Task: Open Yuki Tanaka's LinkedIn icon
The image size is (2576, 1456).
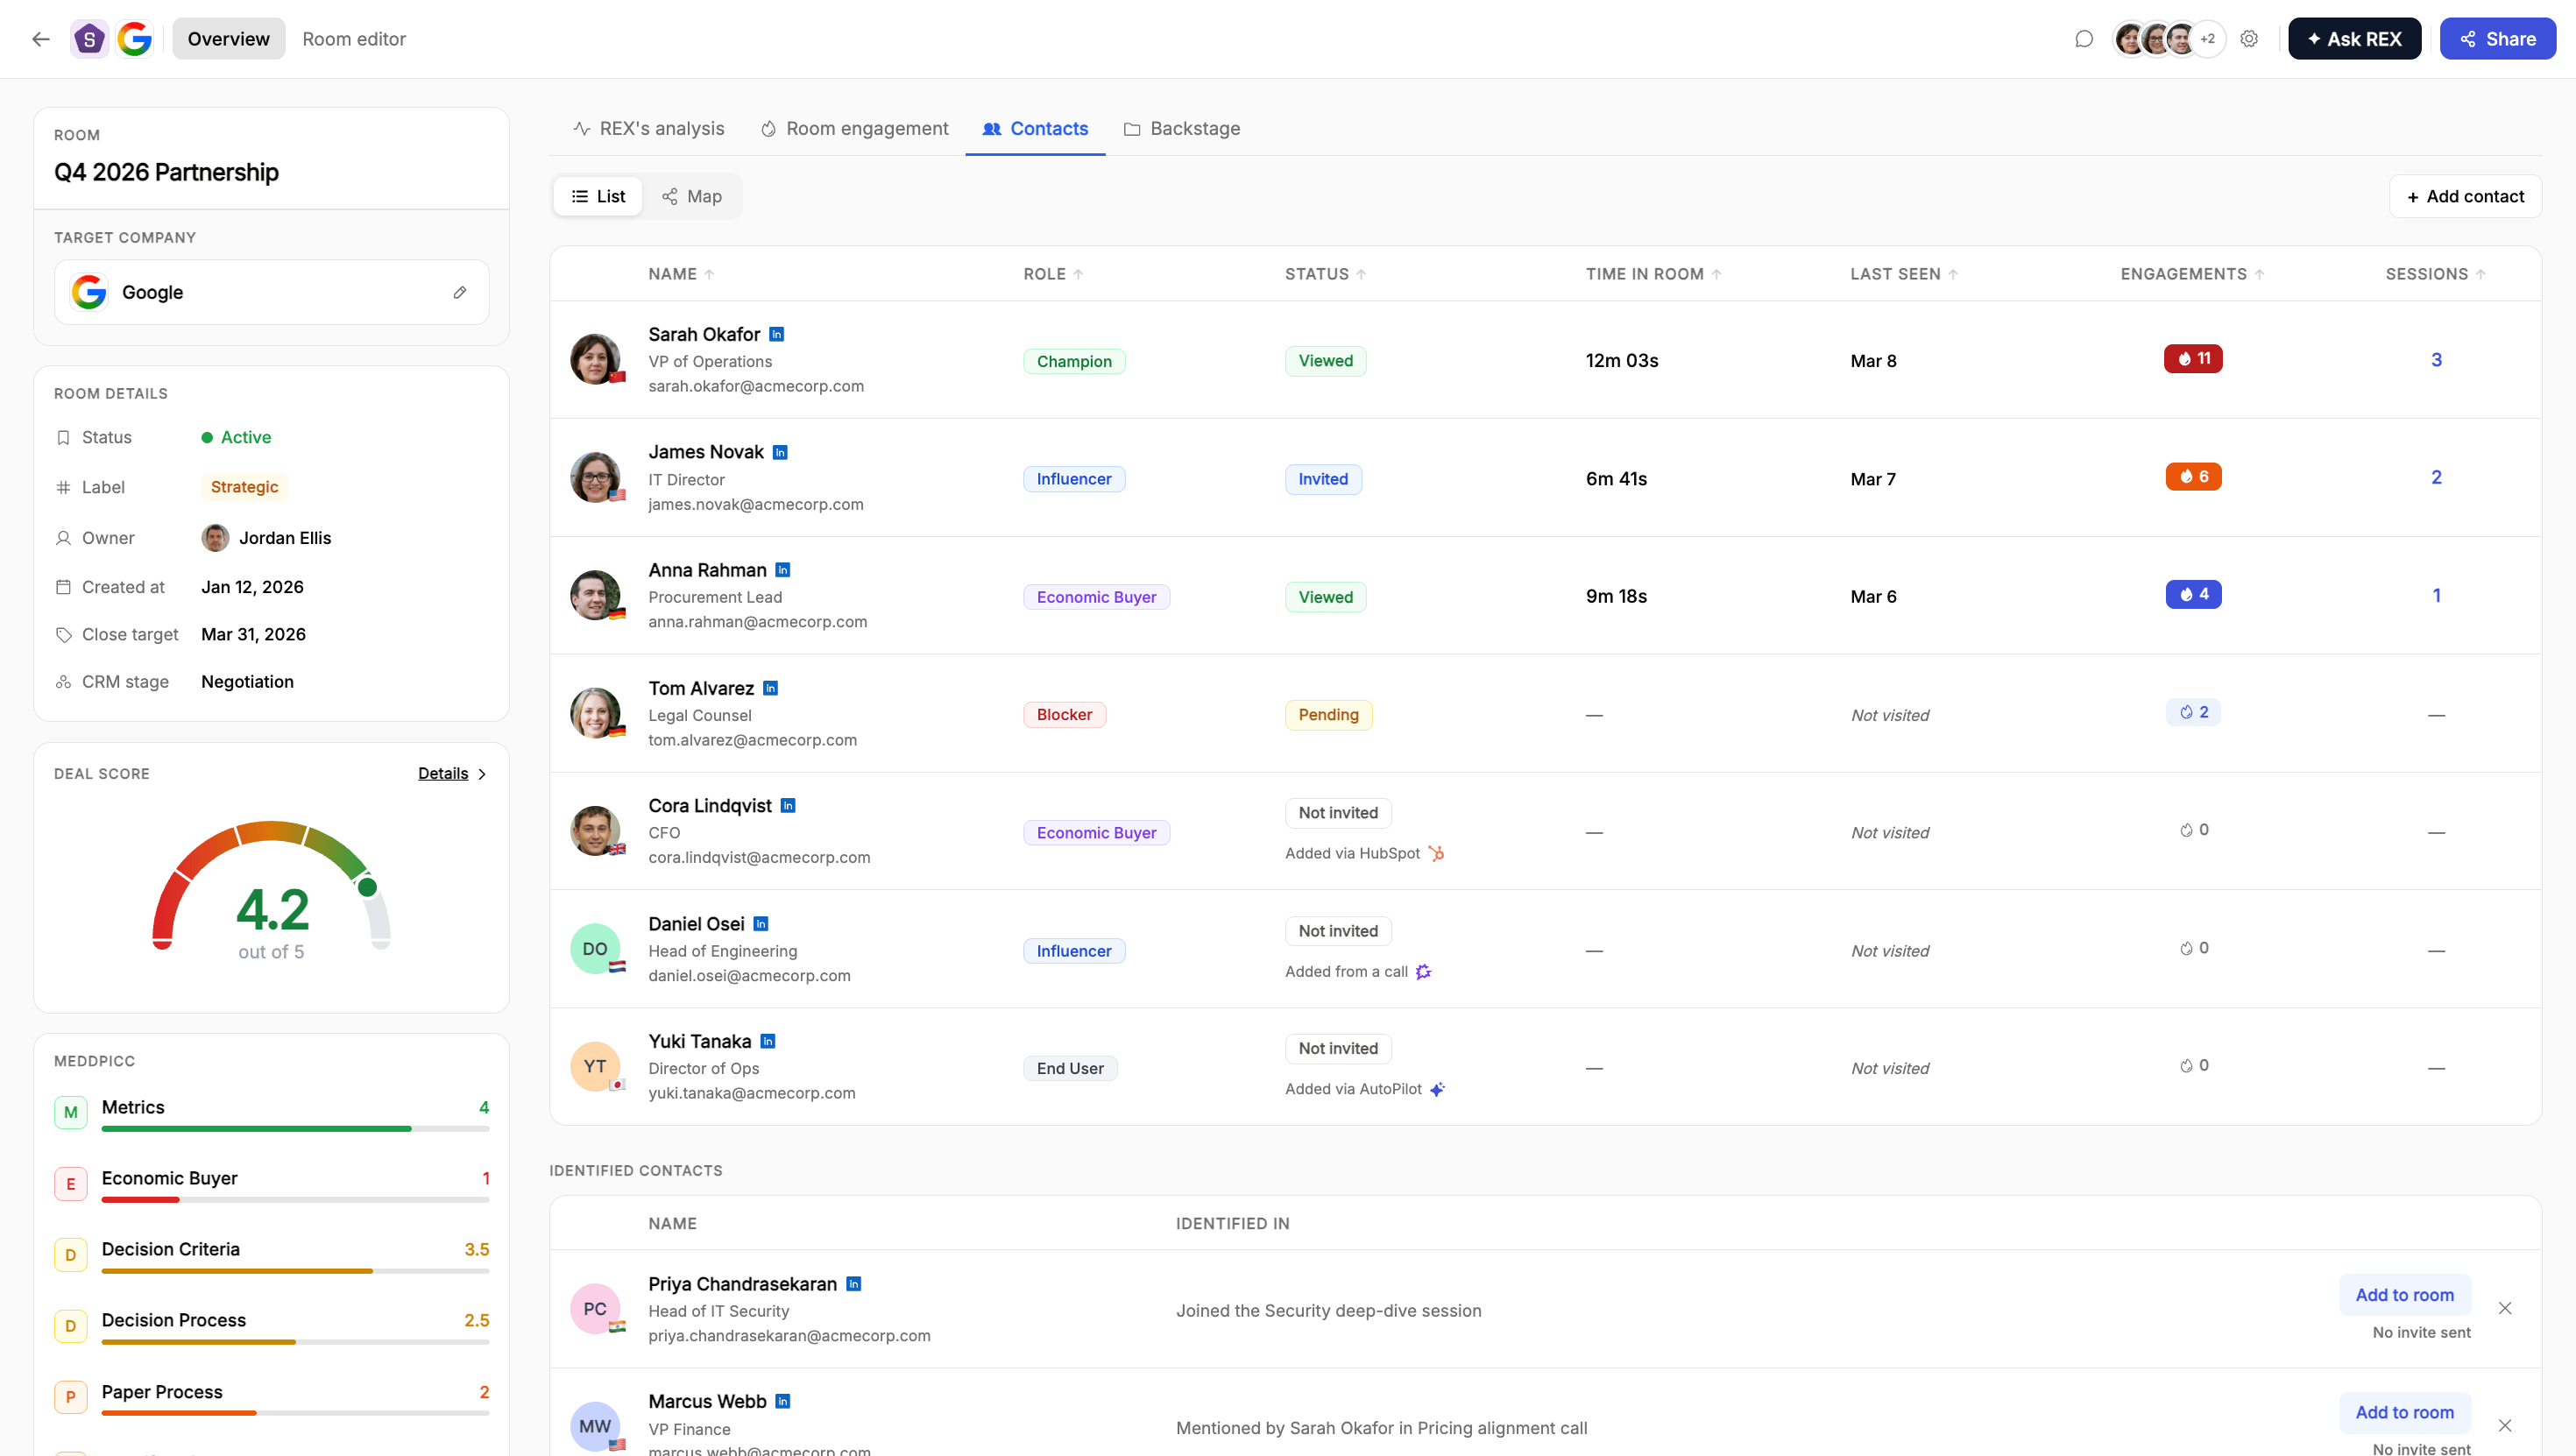Action: 768,1041
